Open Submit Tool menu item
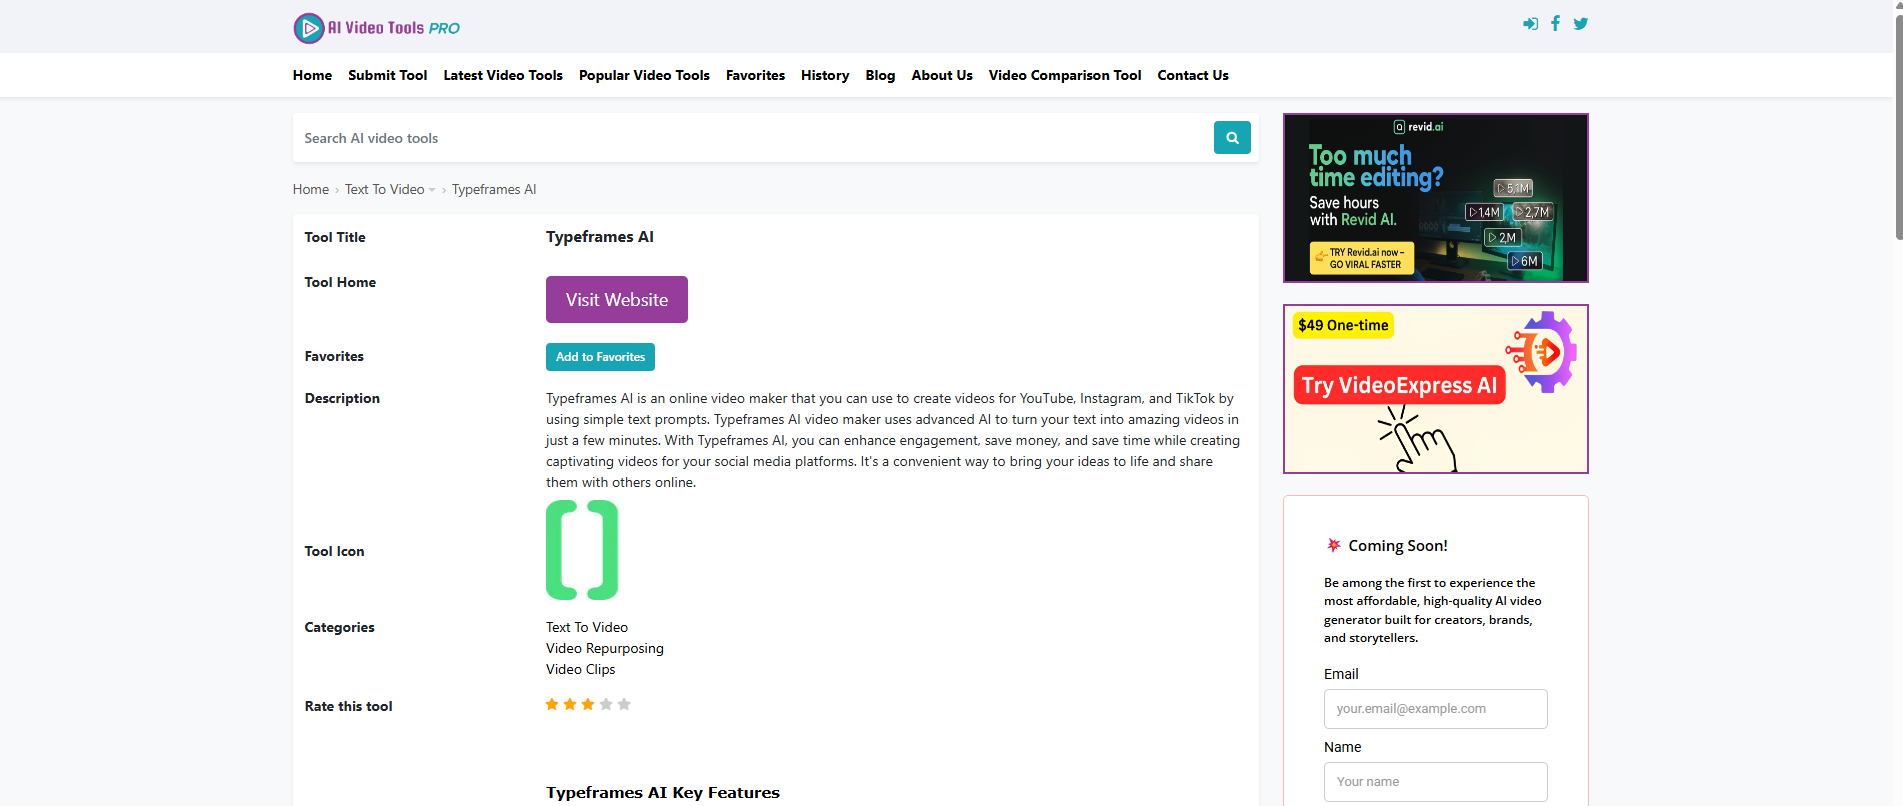This screenshot has height=806, width=1903. (x=388, y=75)
